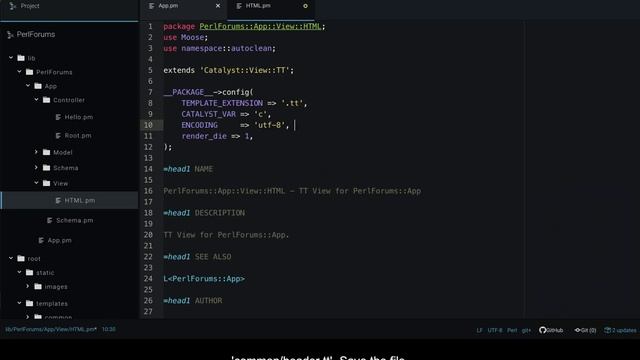Open Hello.pm in the tree
This screenshot has height=360, width=640.
pyautogui.click(x=78, y=117)
